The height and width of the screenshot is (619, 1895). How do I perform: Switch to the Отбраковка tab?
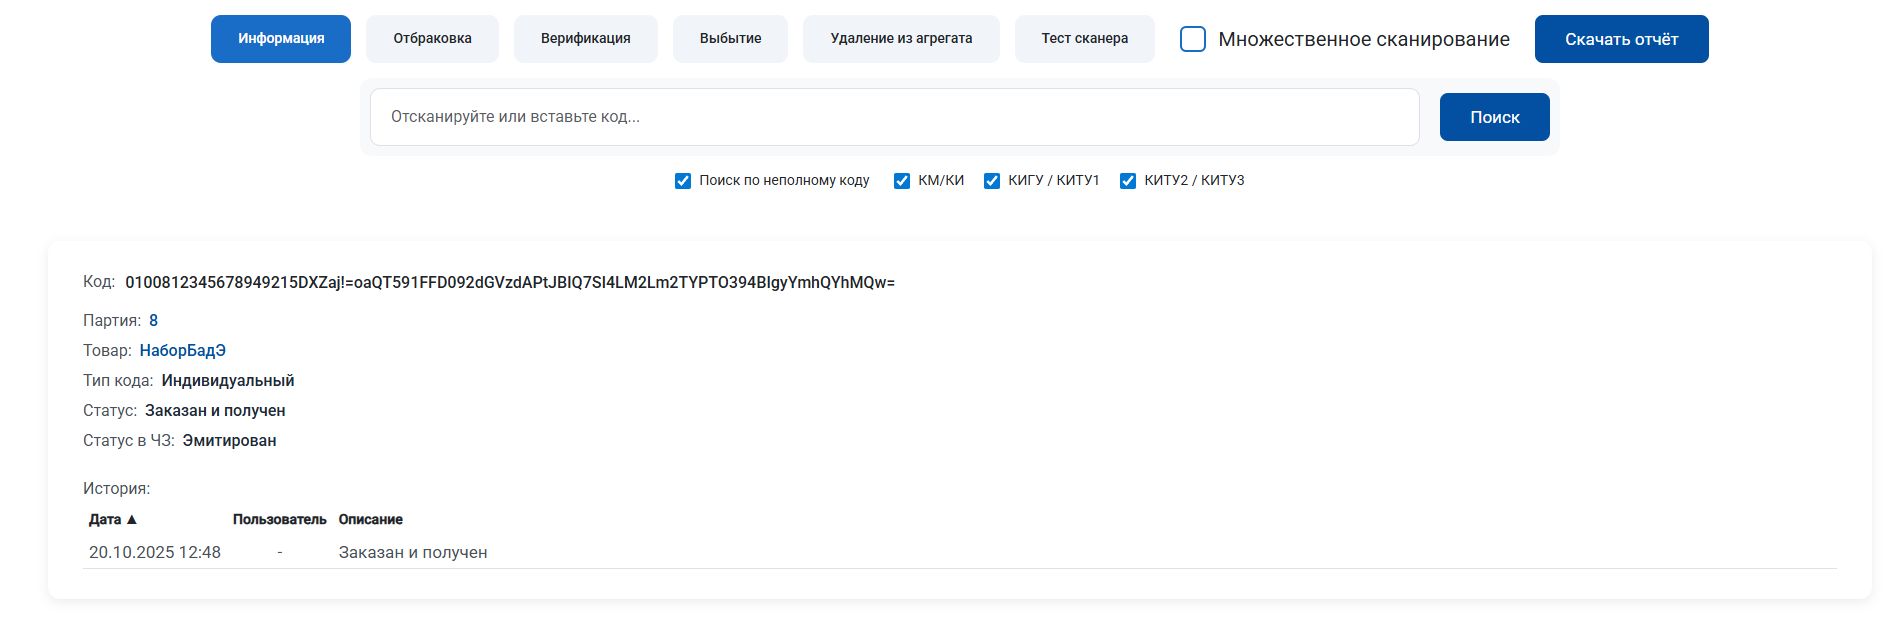[432, 39]
